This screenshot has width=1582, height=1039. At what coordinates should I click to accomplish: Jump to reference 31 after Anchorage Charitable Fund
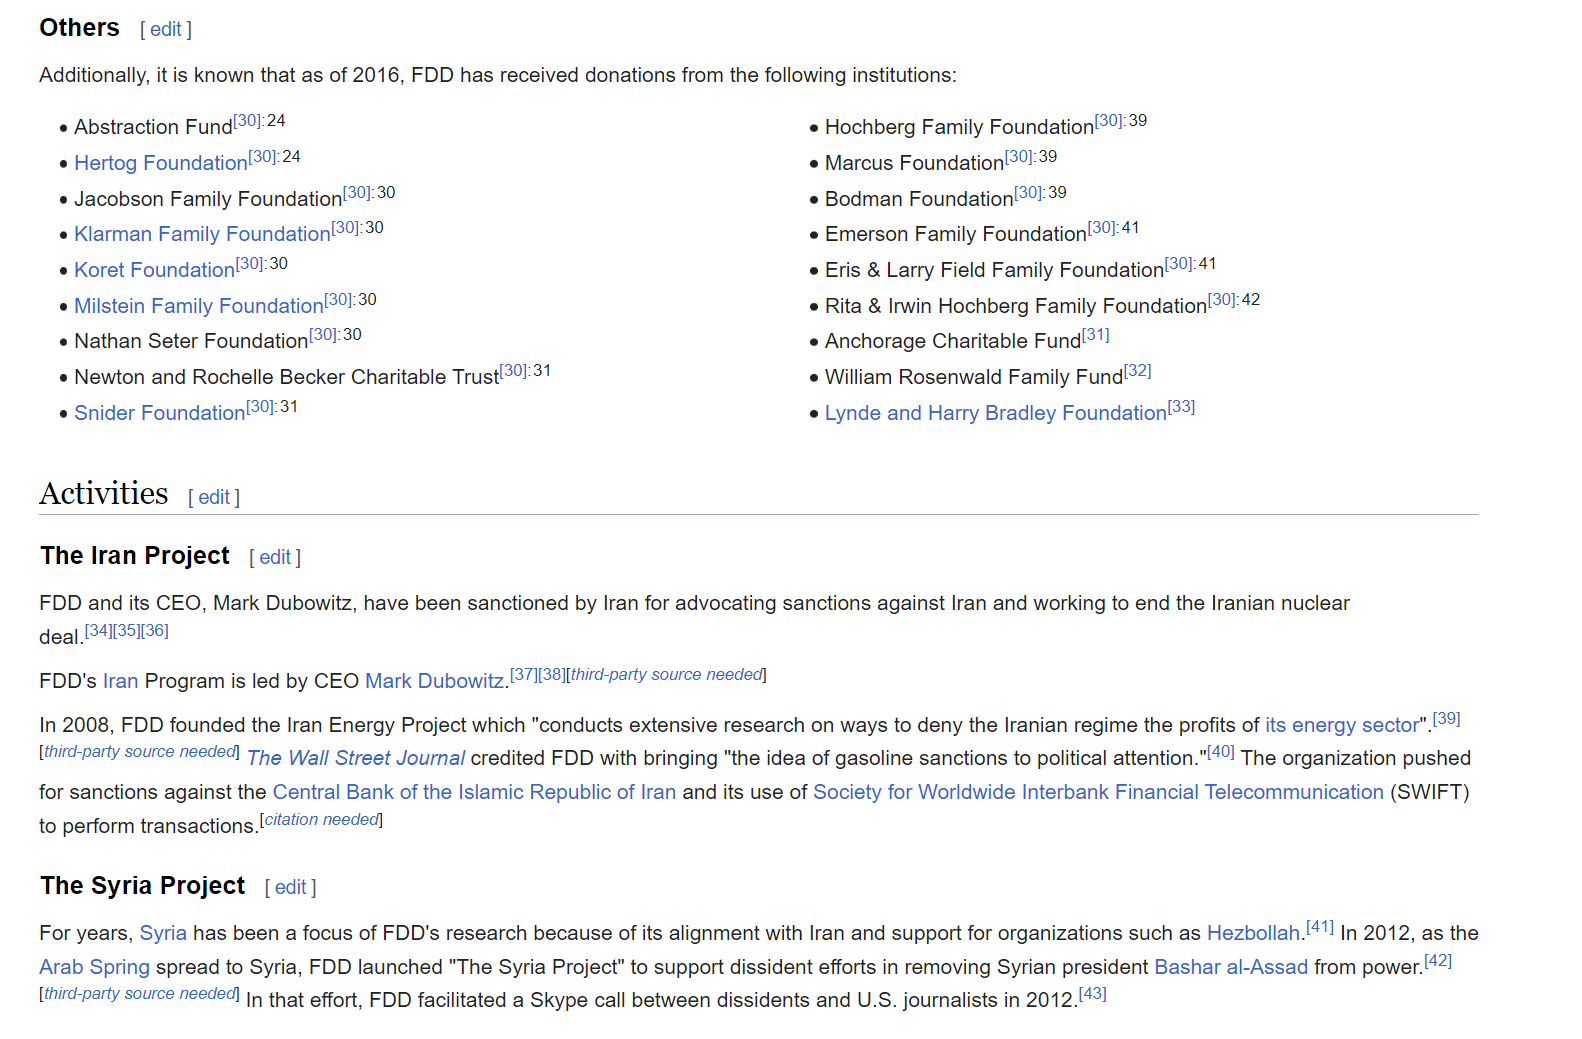1096,335
